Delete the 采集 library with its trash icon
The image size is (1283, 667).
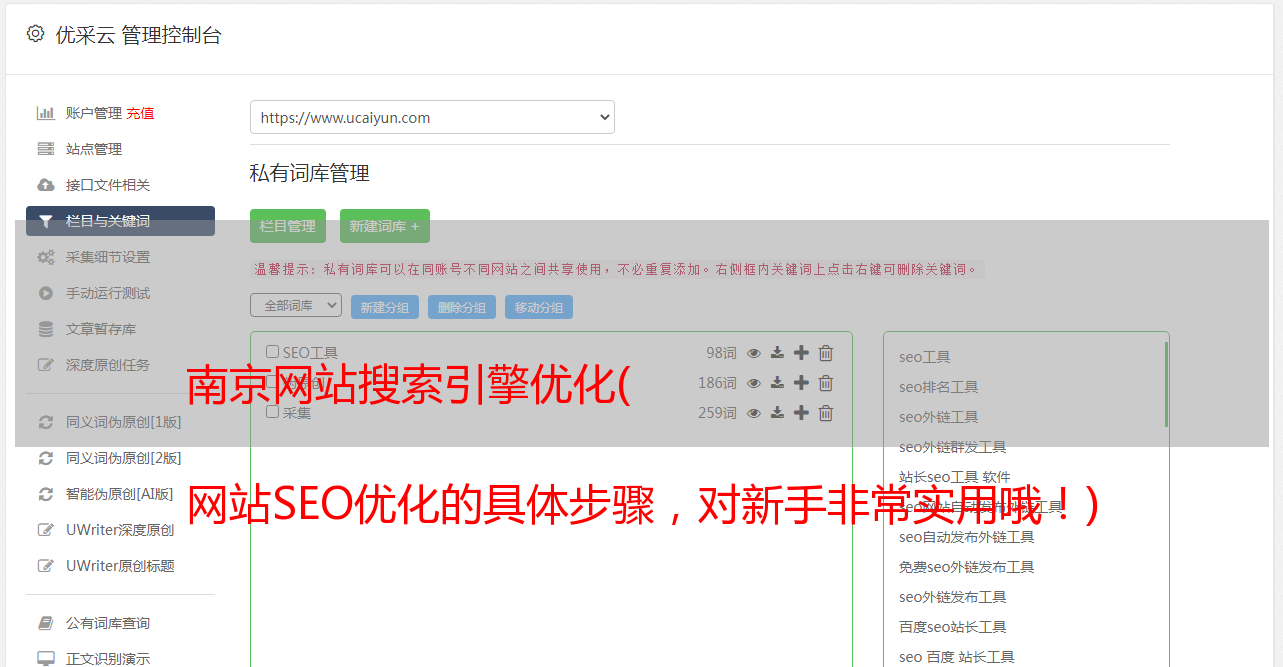pos(826,413)
